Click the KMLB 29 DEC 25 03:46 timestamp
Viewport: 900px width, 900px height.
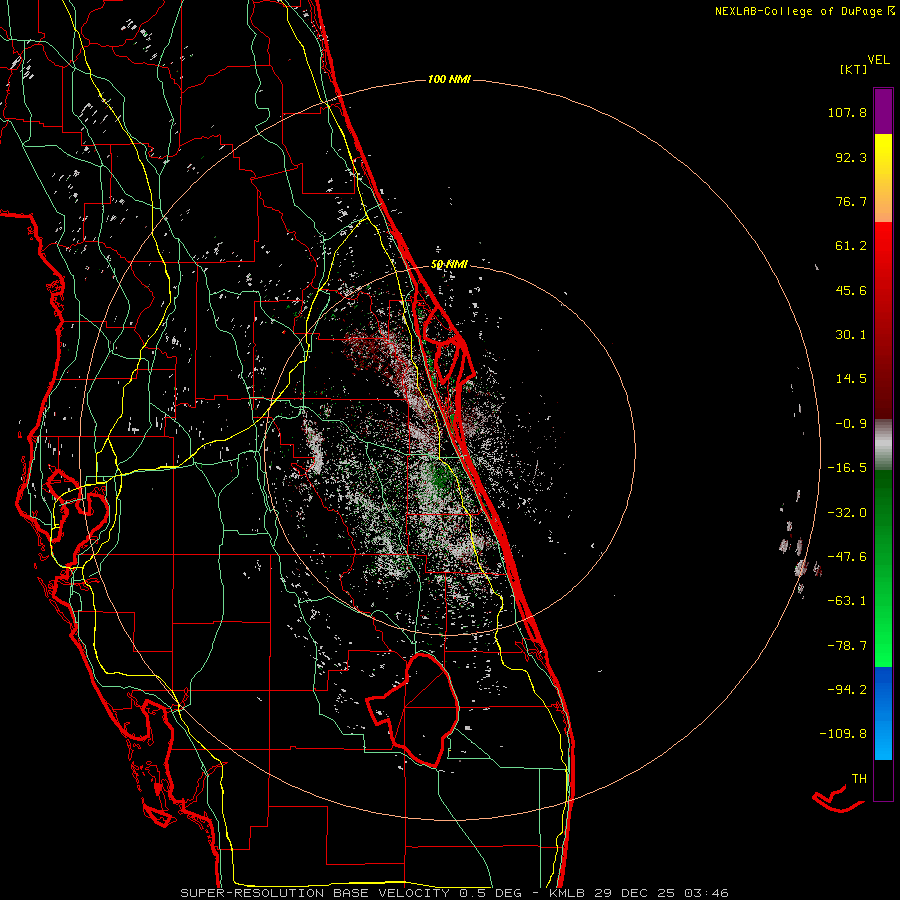638,893
